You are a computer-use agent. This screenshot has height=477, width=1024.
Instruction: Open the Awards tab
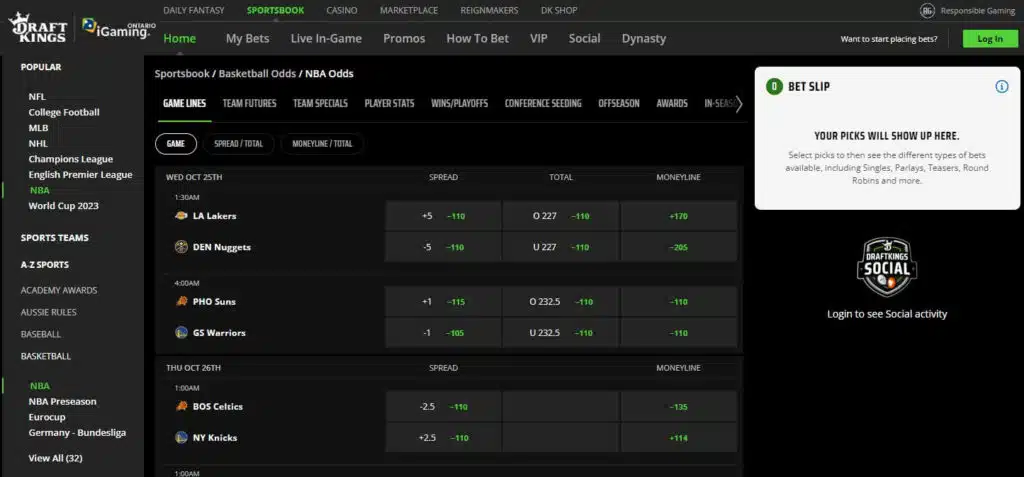(x=672, y=103)
